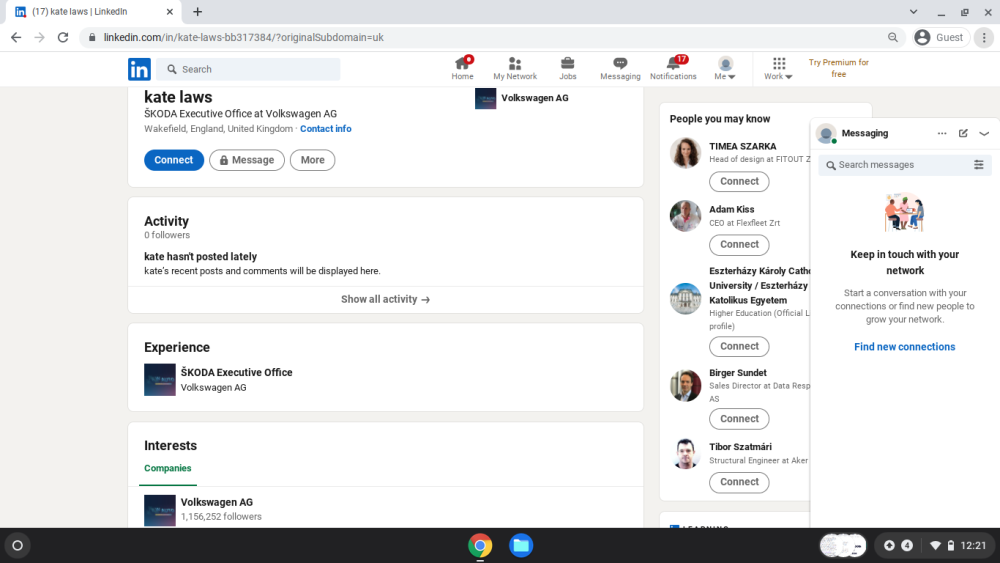Screen dimensions: 1000x563
Task: Open Notifications bell icon
Action: (673, 68)
